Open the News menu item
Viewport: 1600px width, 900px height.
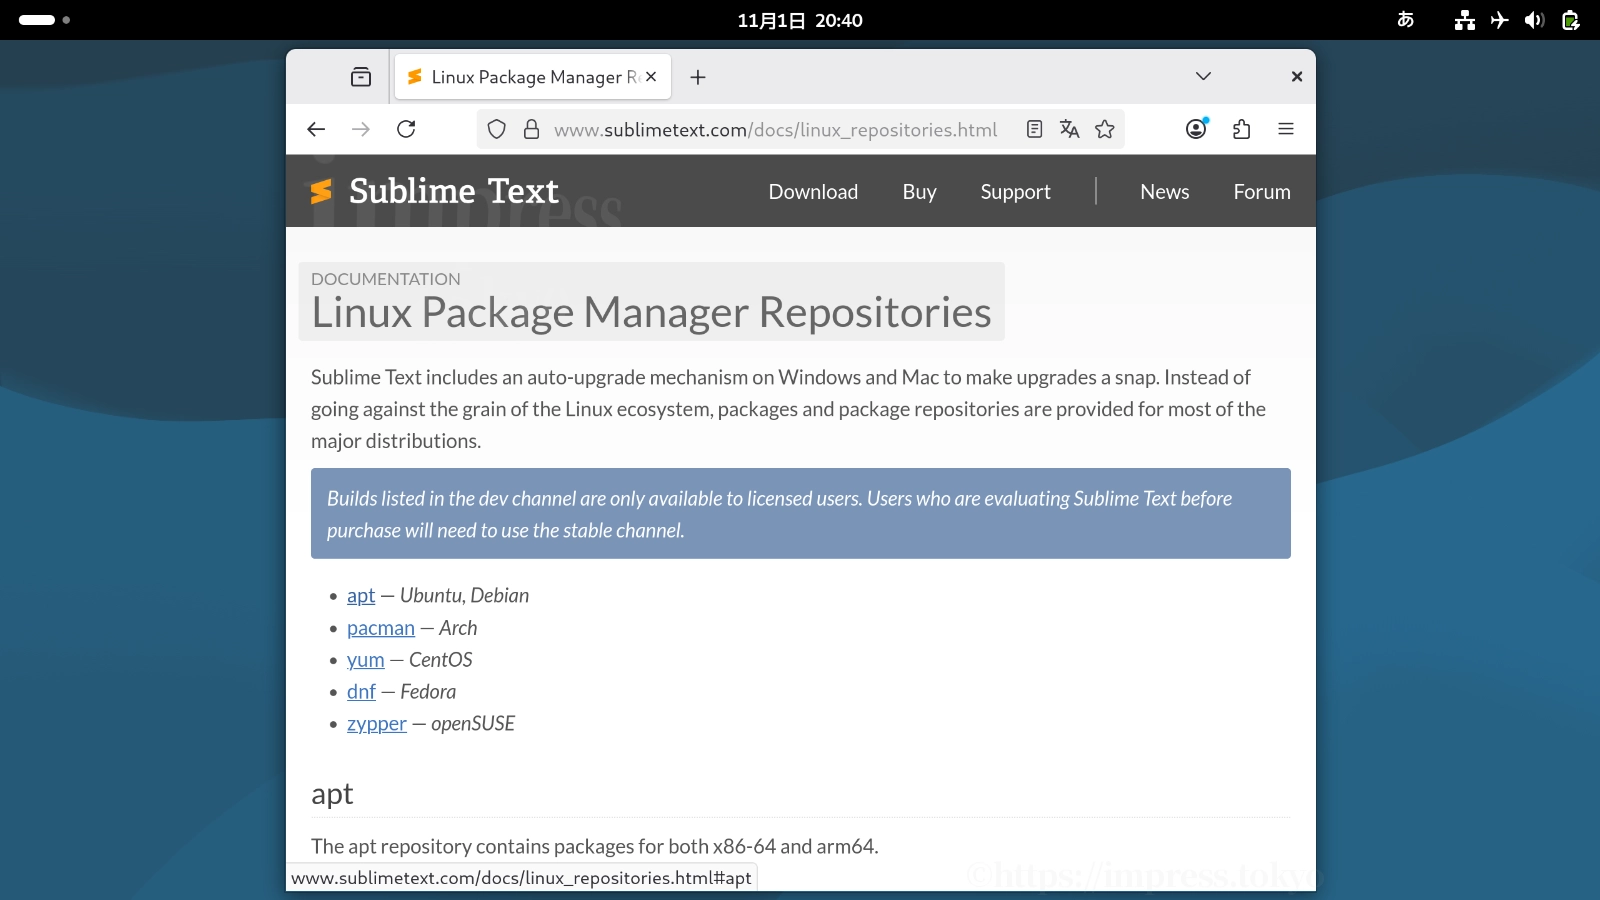click(1165, 192)
